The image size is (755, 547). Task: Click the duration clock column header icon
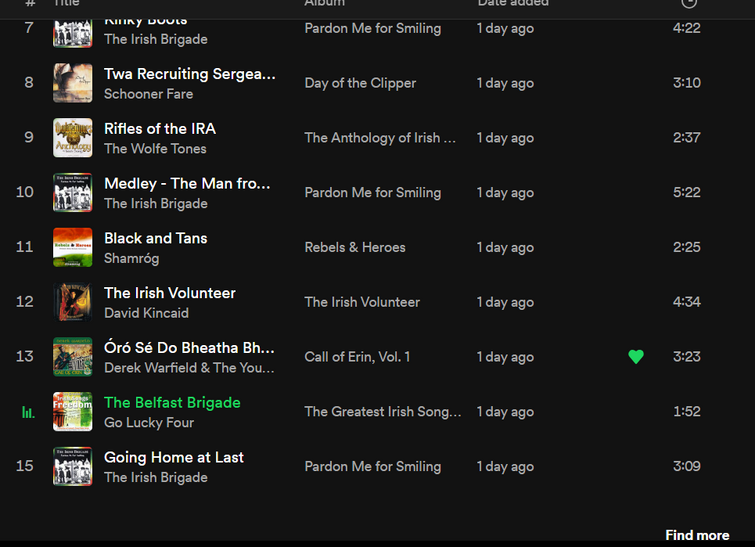tap(689, 2)
